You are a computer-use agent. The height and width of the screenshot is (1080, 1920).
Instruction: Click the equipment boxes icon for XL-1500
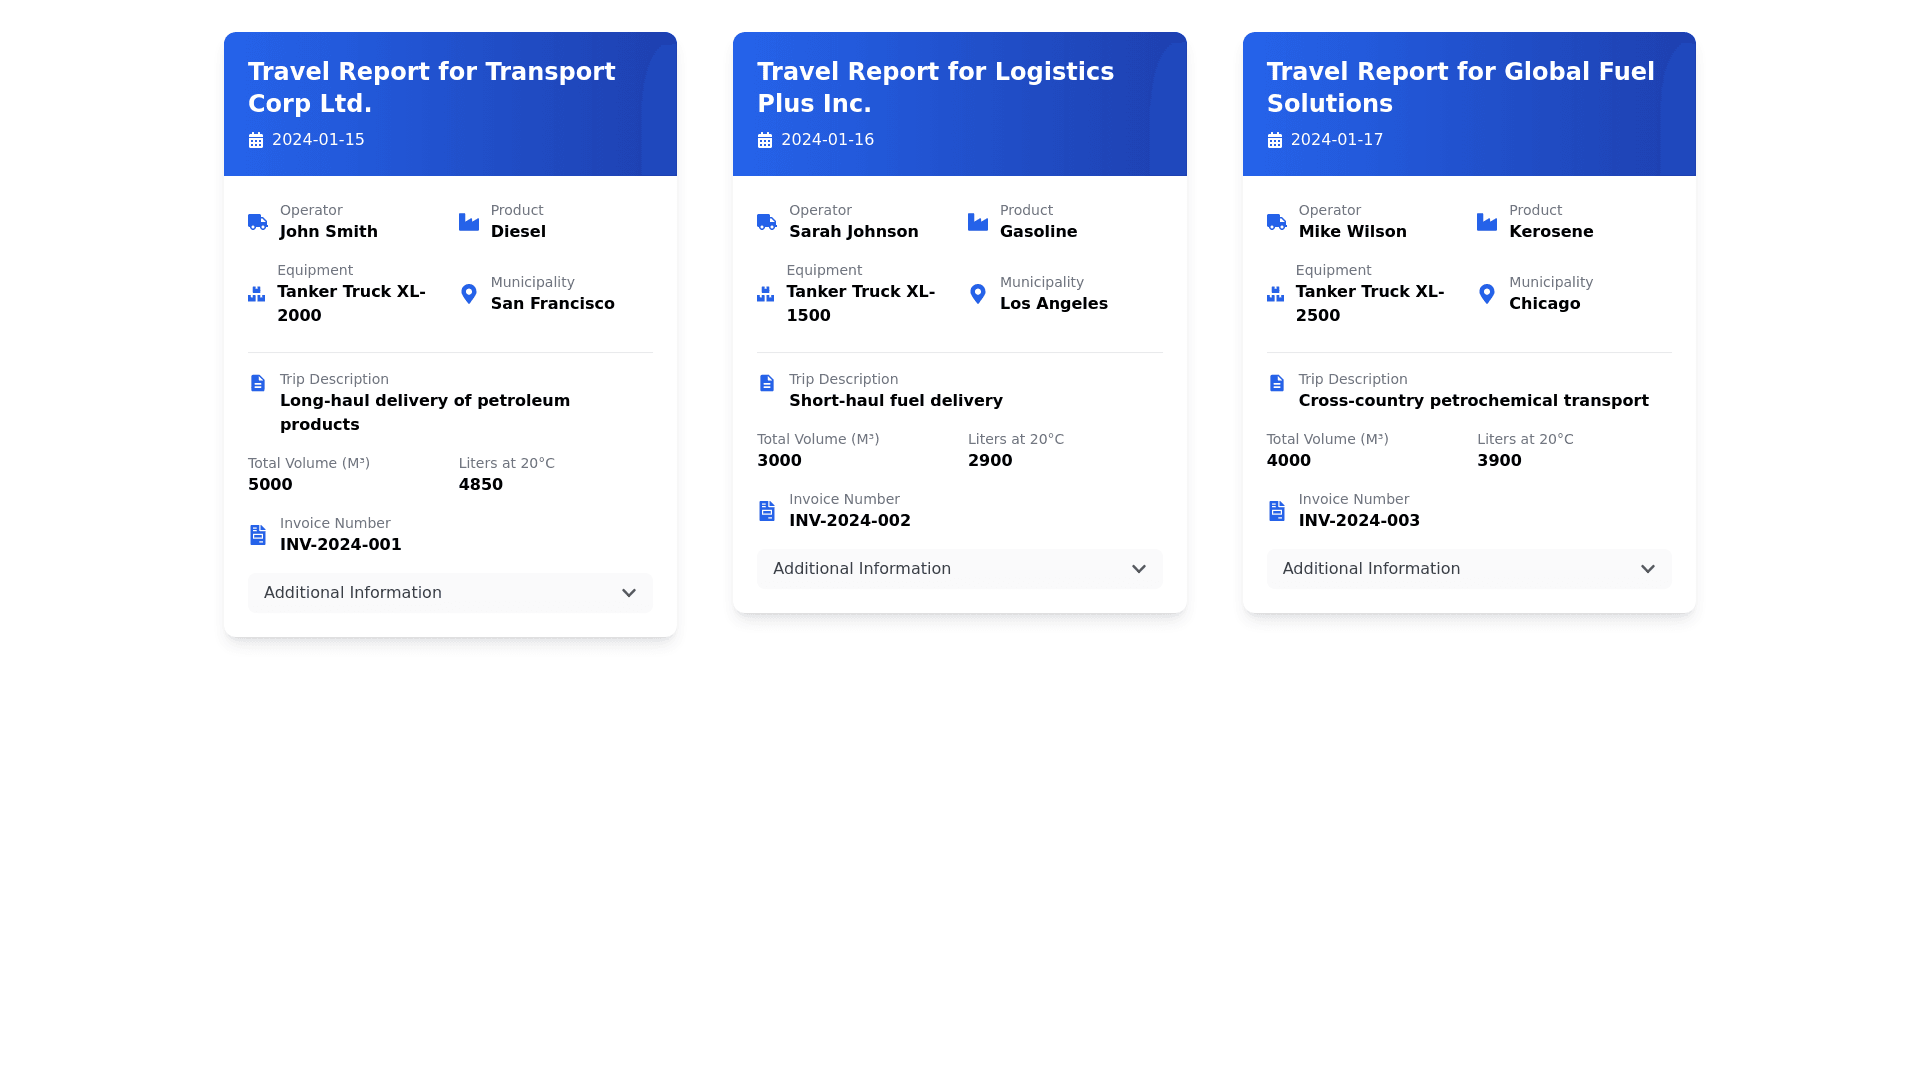click(x=765, y=294)
